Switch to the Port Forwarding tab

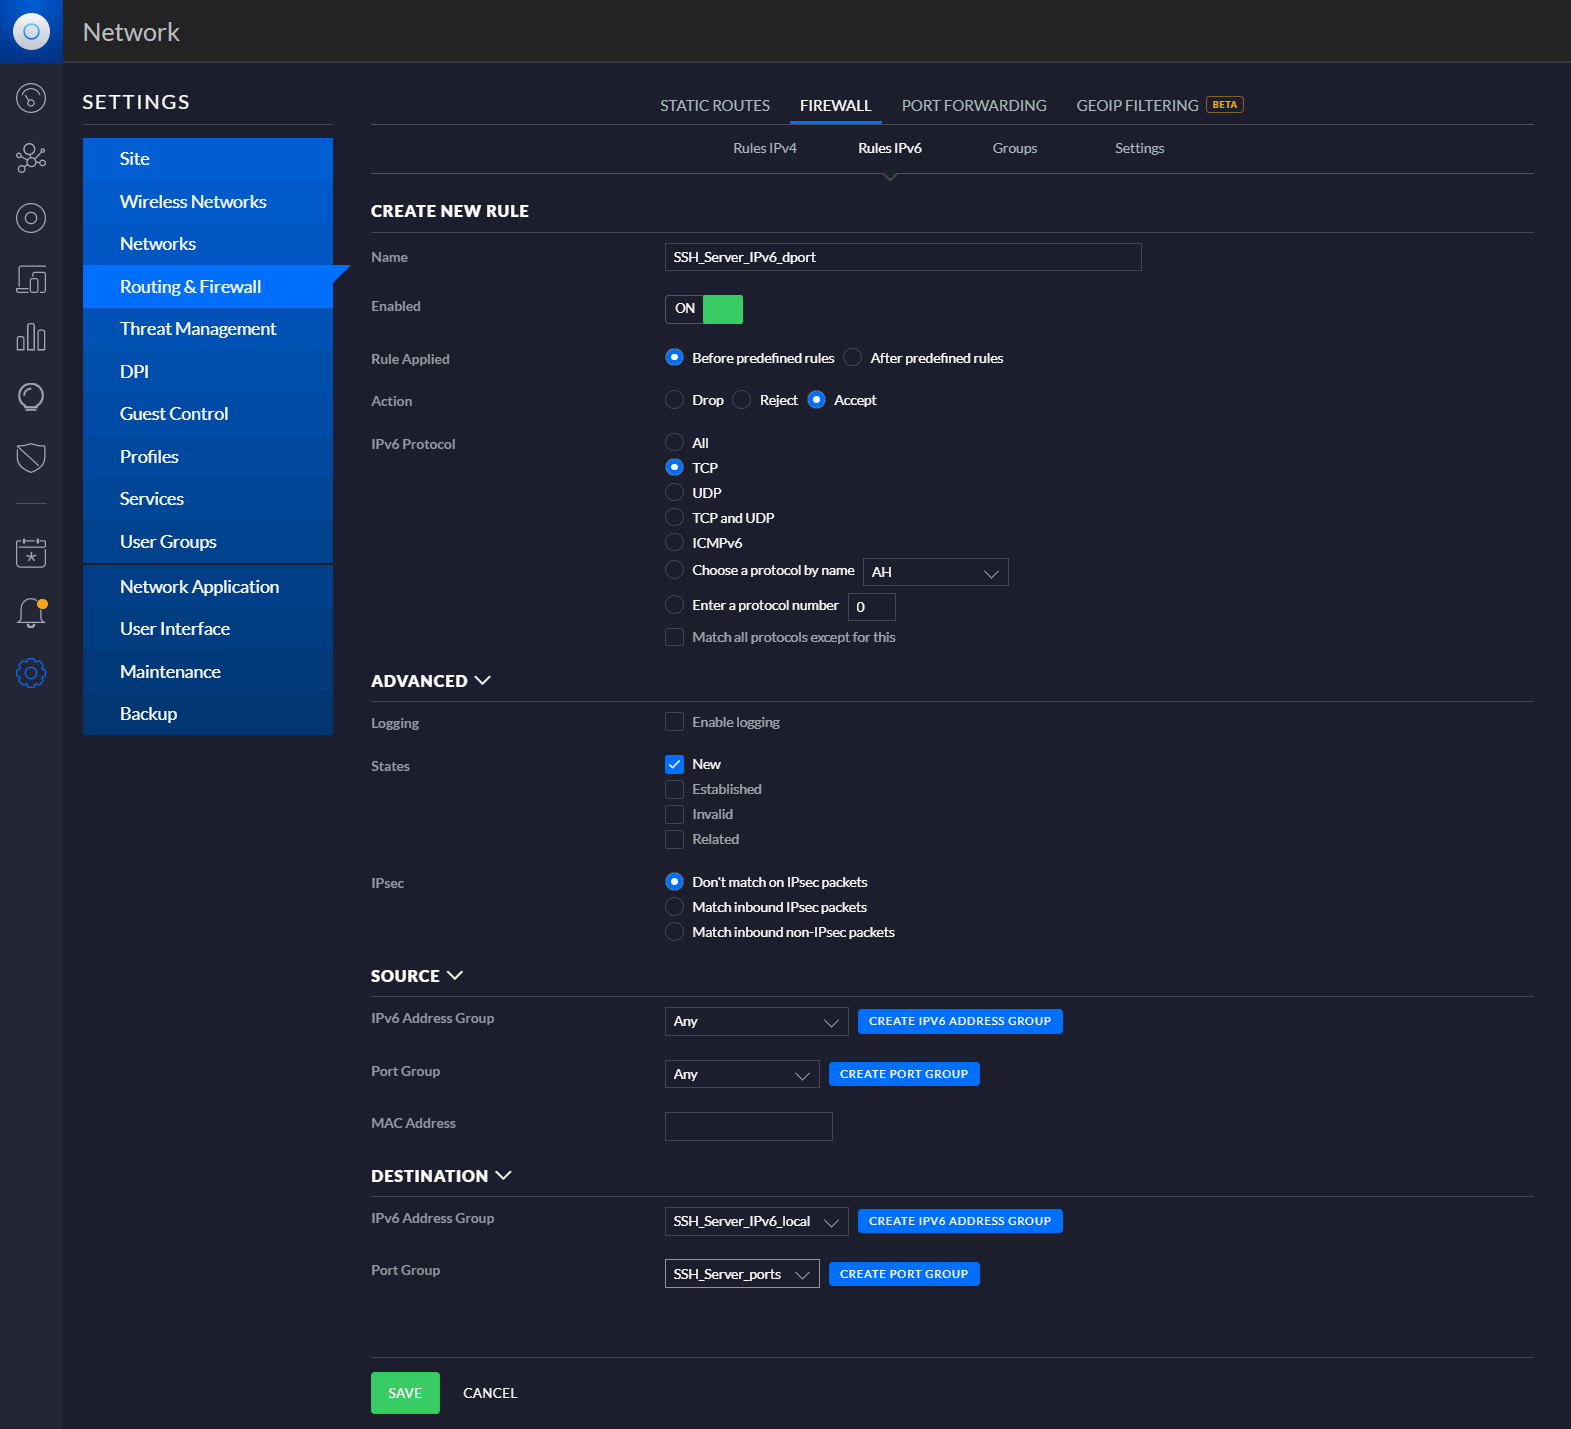pyautogui.click(x=974, y=106)
